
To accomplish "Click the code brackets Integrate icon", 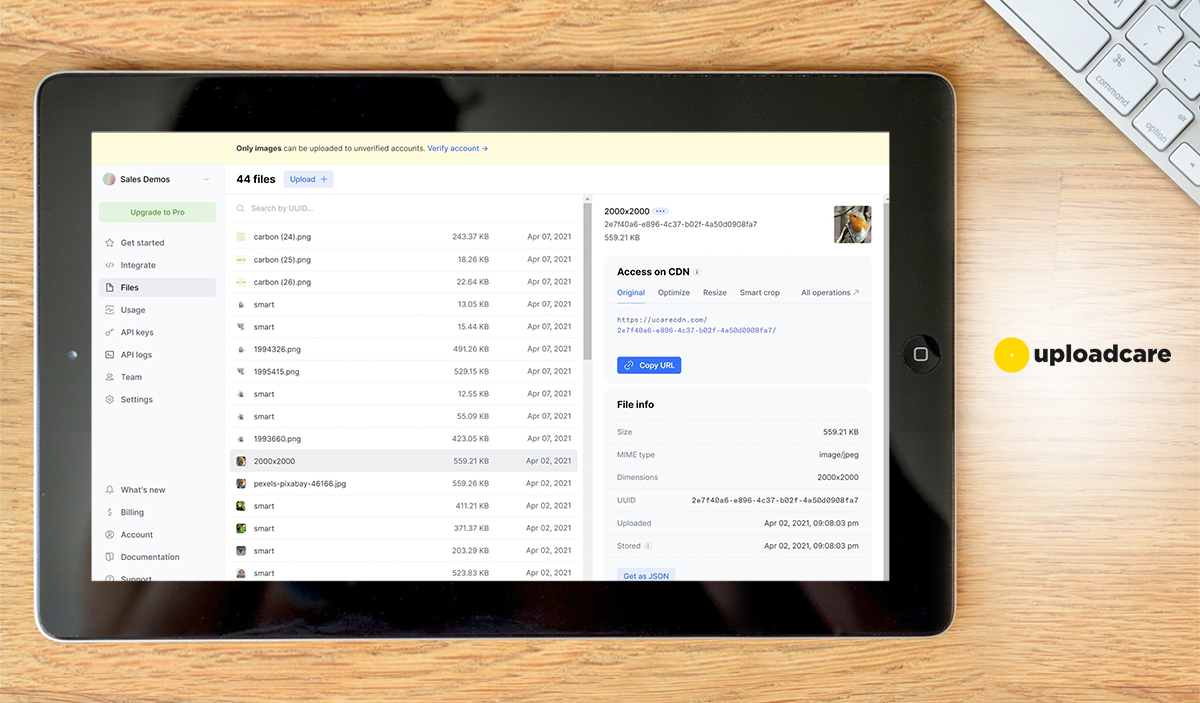I will [110, 265].
